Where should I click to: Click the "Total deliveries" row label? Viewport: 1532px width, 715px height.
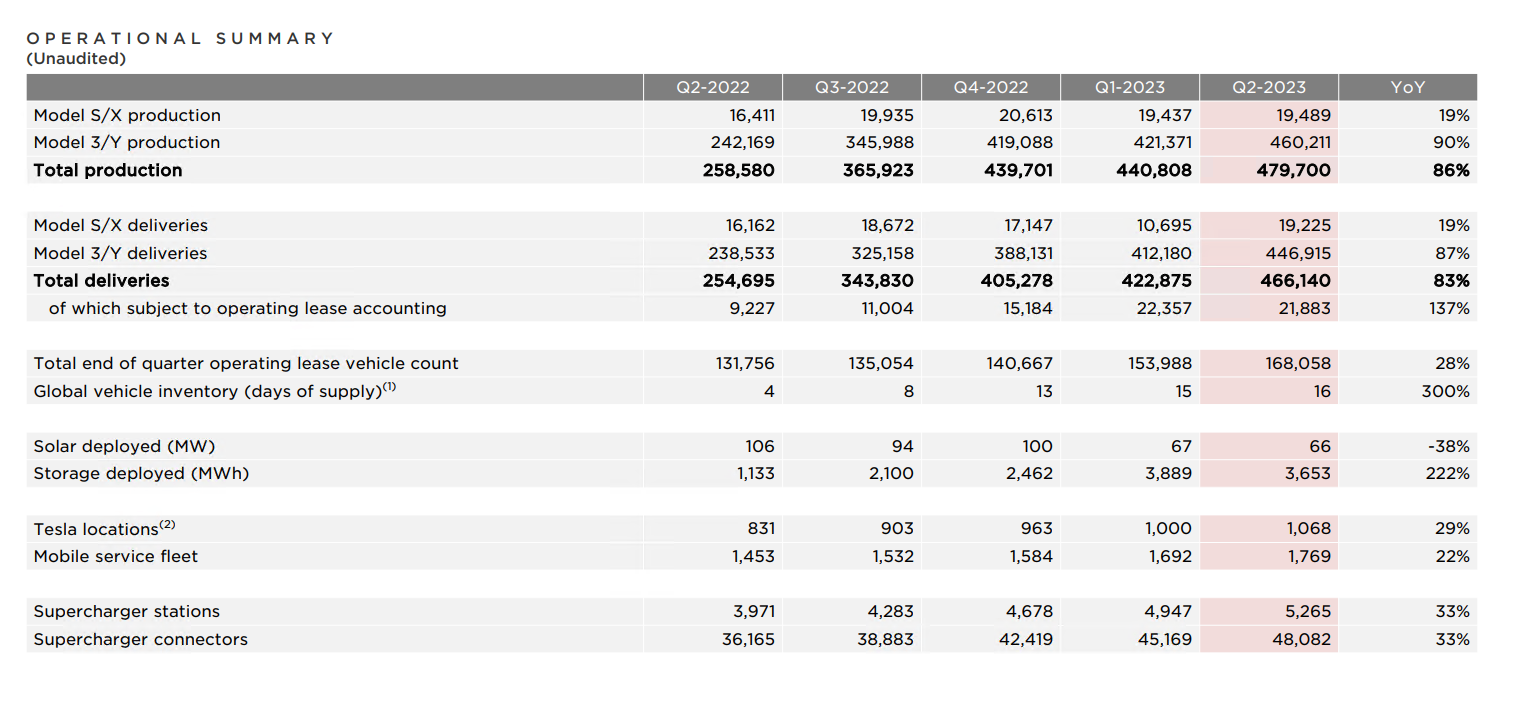coord(101,281)
